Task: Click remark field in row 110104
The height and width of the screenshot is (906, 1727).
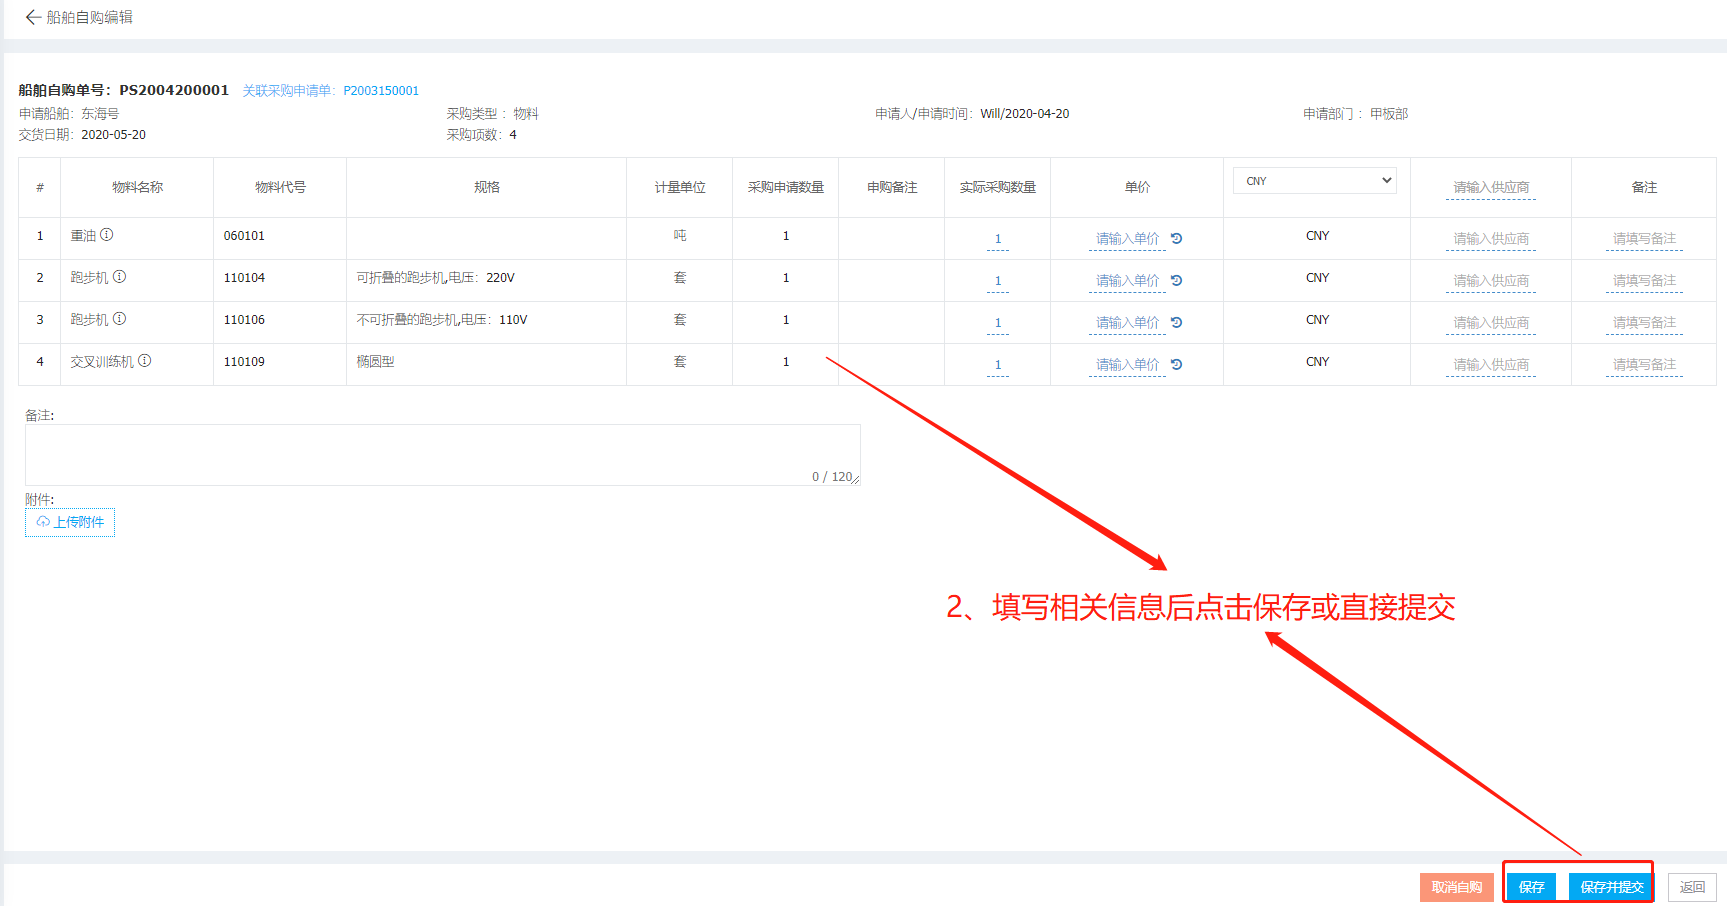Action: point(1644,281)
